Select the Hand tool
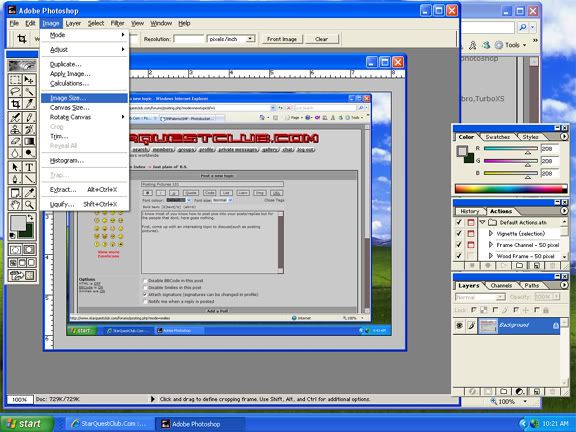 (15, 205)
